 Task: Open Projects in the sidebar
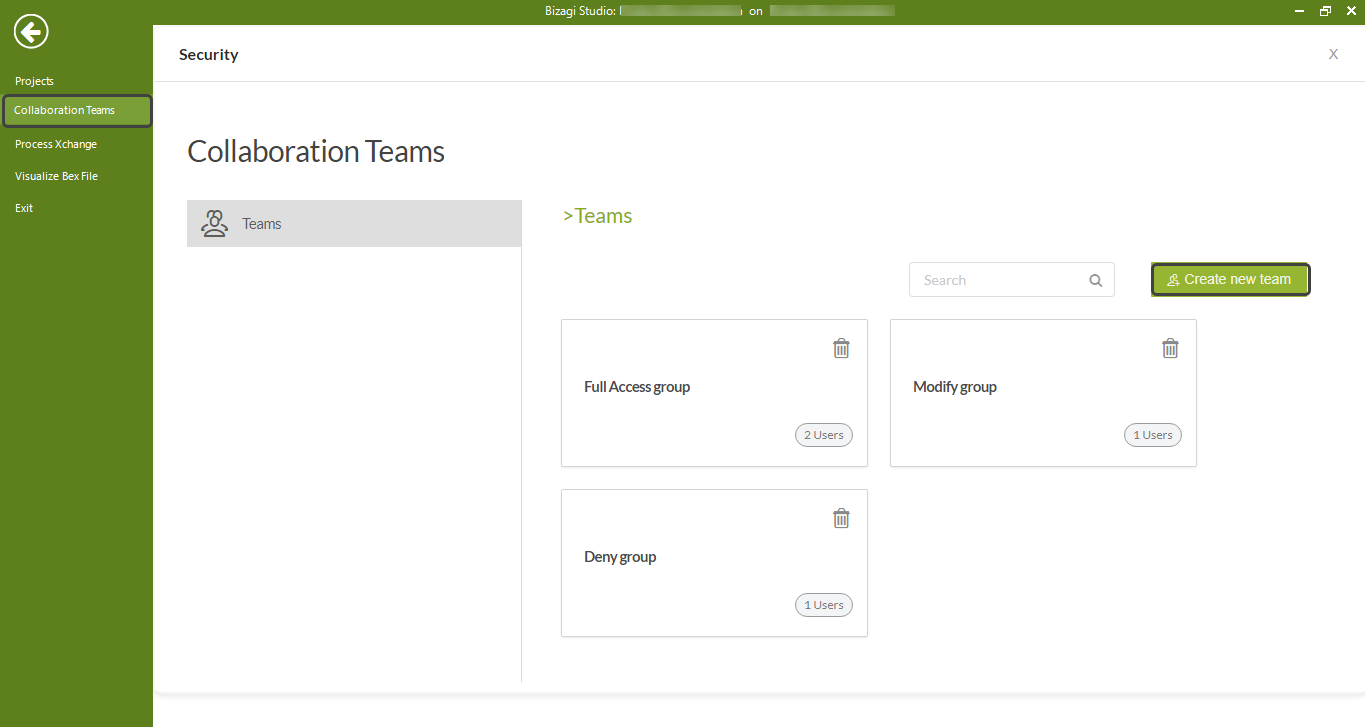coord(35,81)
